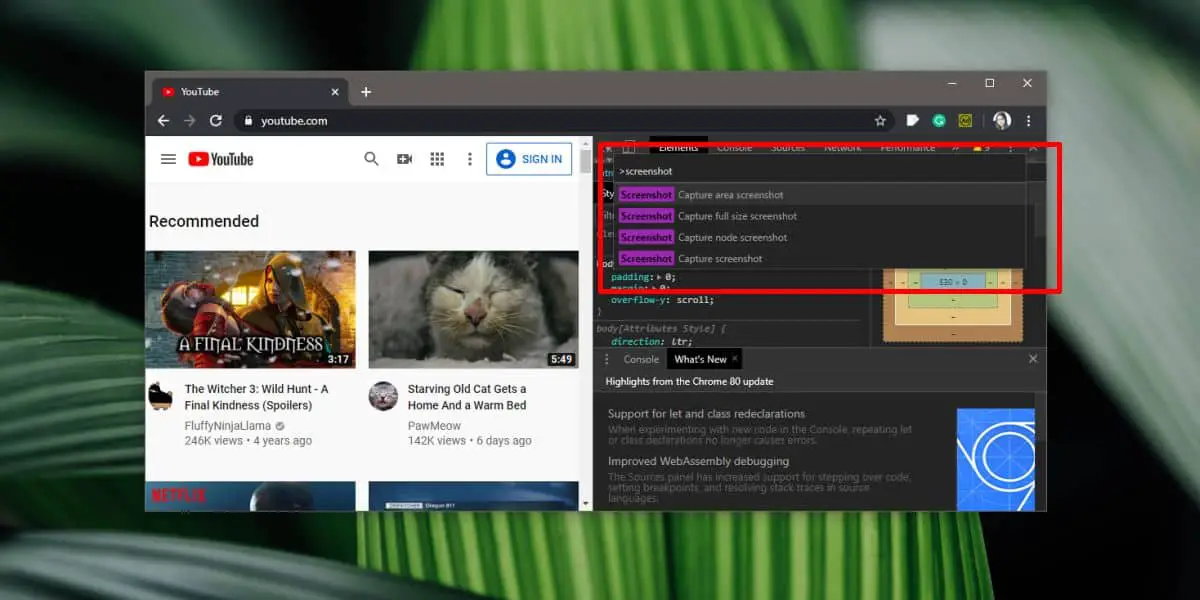Image resolution: width=1200 pixels, height=600 pixels.
Task: Bookmark this page with star icon
Action: pyautogui.click(x=880, y=120)
